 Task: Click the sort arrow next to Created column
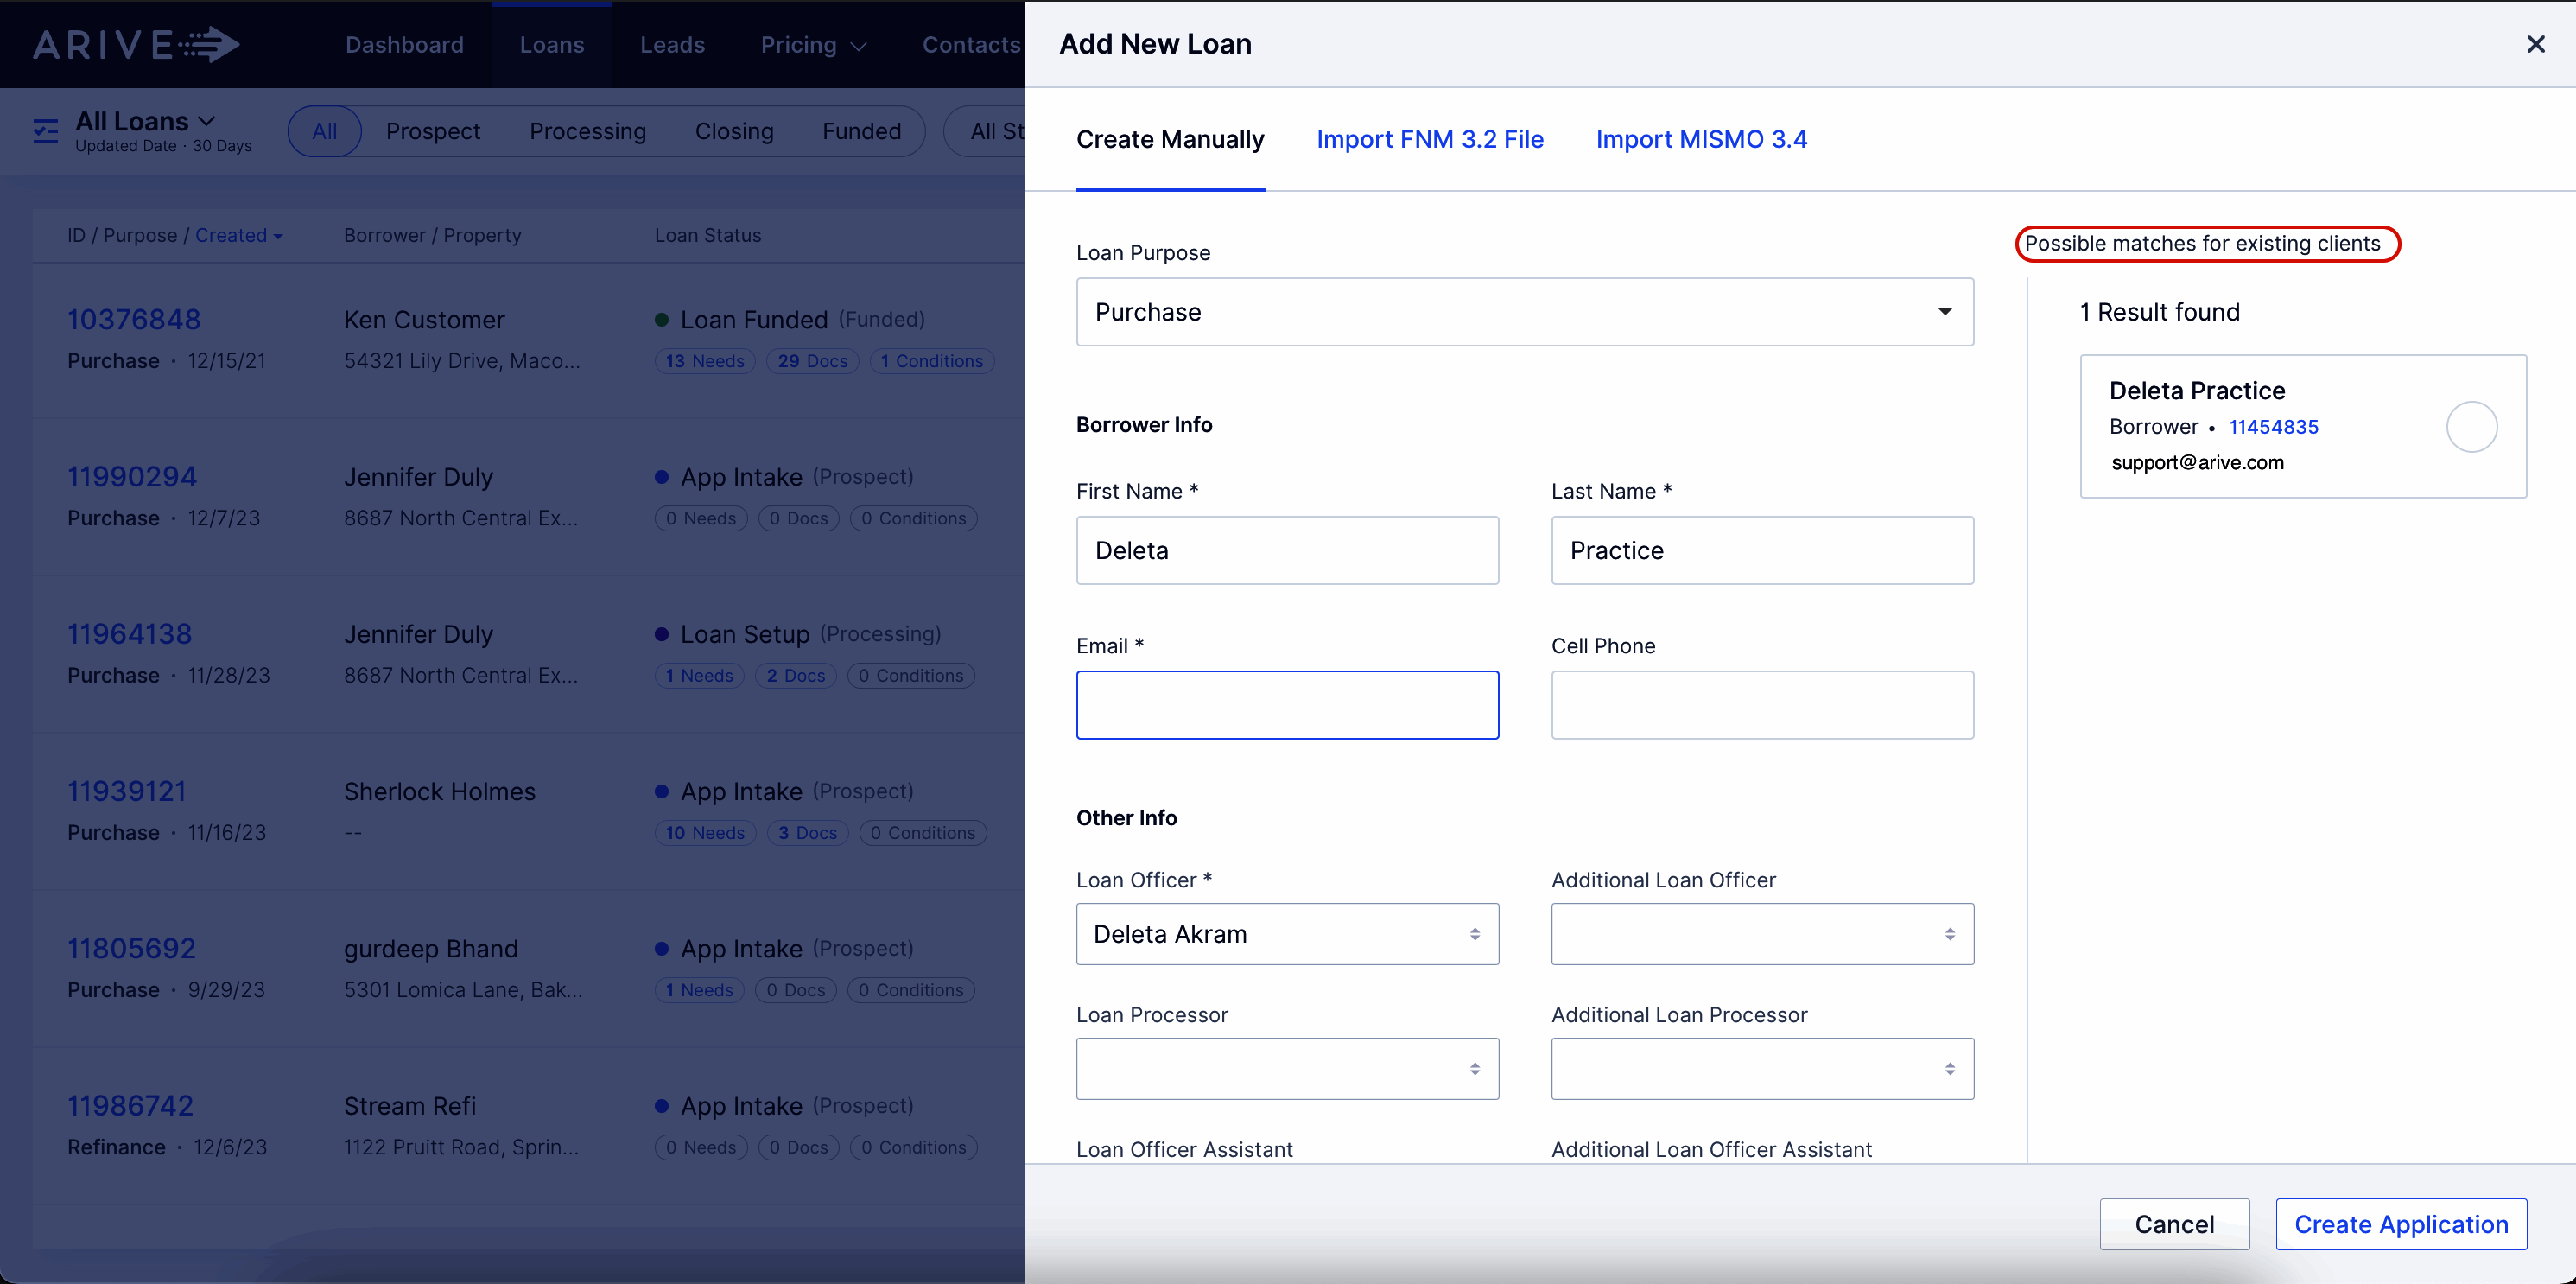point(277,235)
